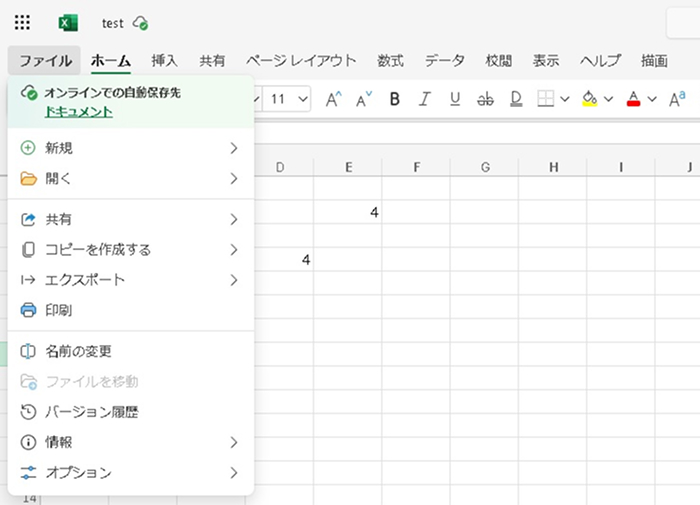The width and height of the screenshot is (700, 505).
Task: Click the cloud saved status icon beside test
Action: (140, 23)
